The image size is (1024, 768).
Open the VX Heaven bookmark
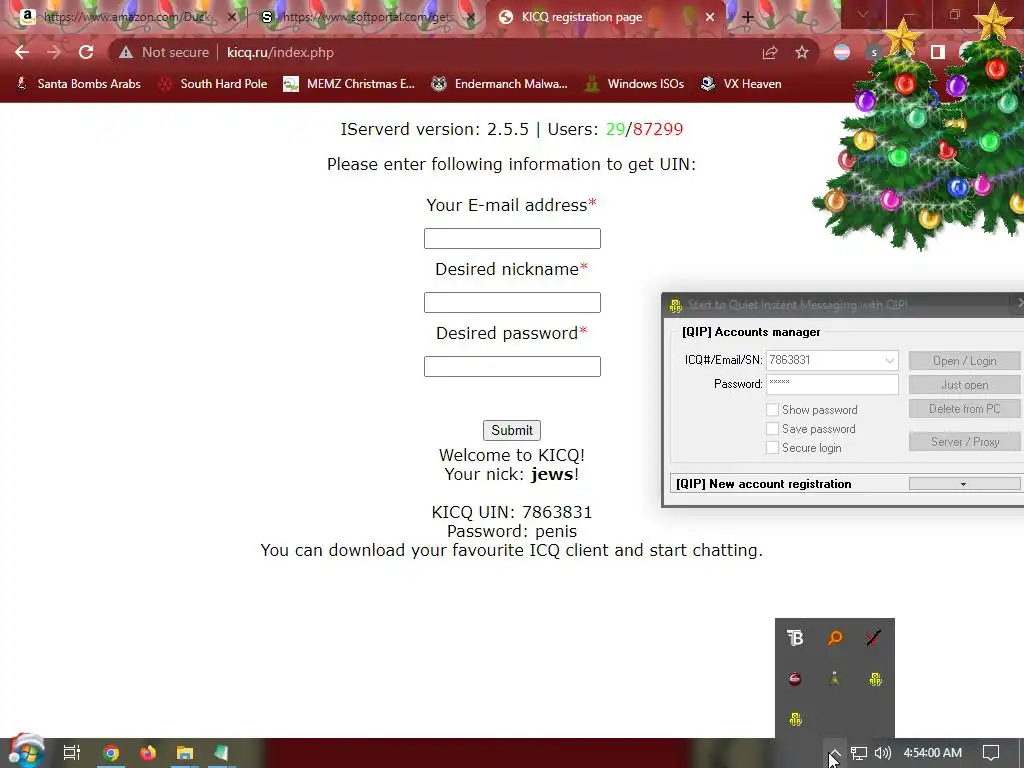coord(741,84)
